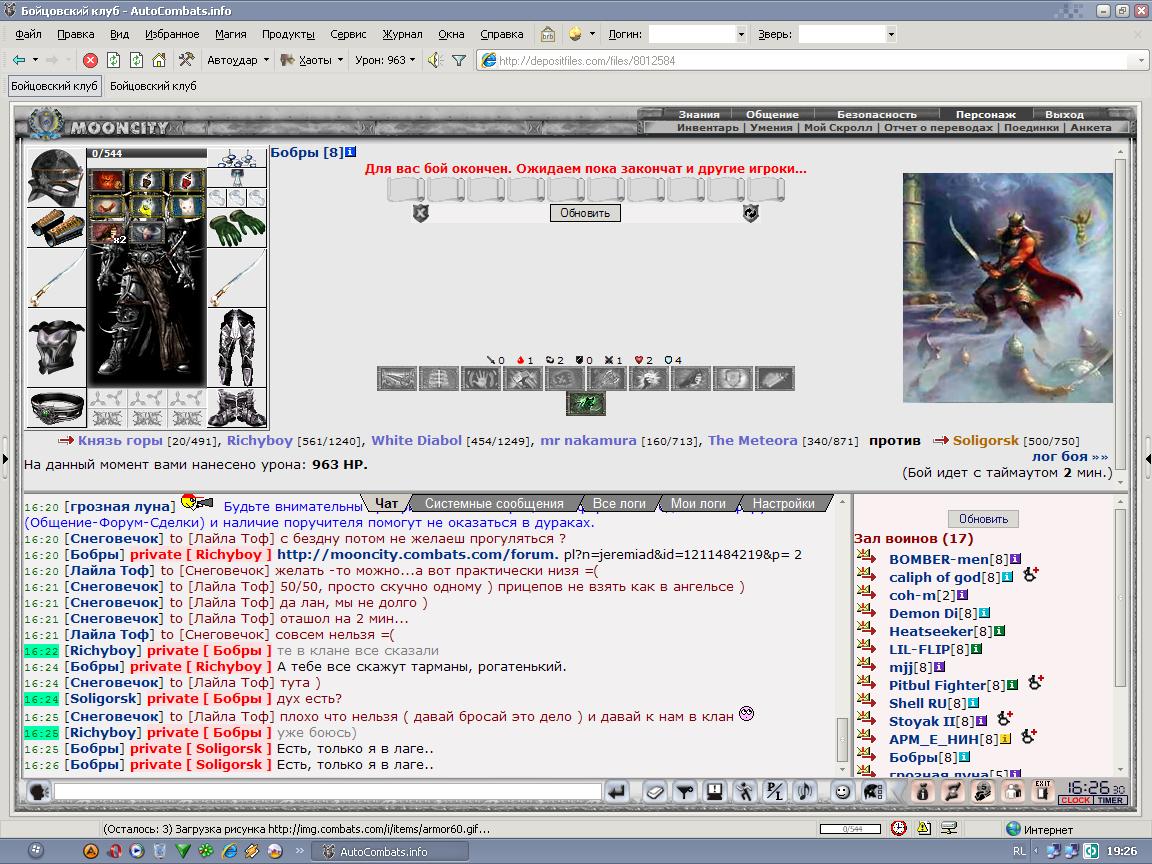Click the running man chat toolbar icon

click(x=744, y=791)
